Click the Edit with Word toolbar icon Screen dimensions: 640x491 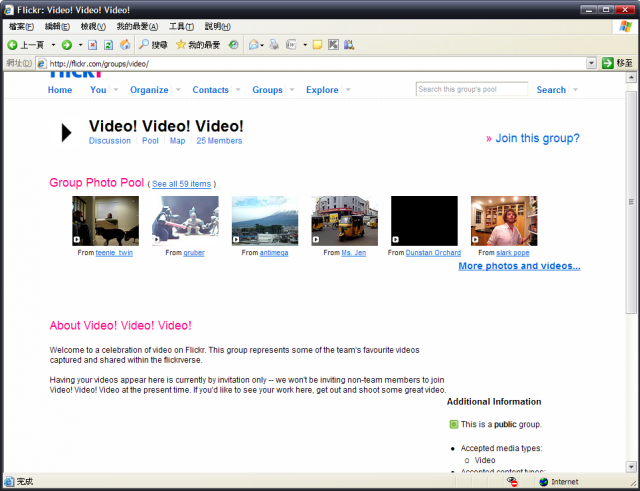pyautogui.click(x=291, y=45)
